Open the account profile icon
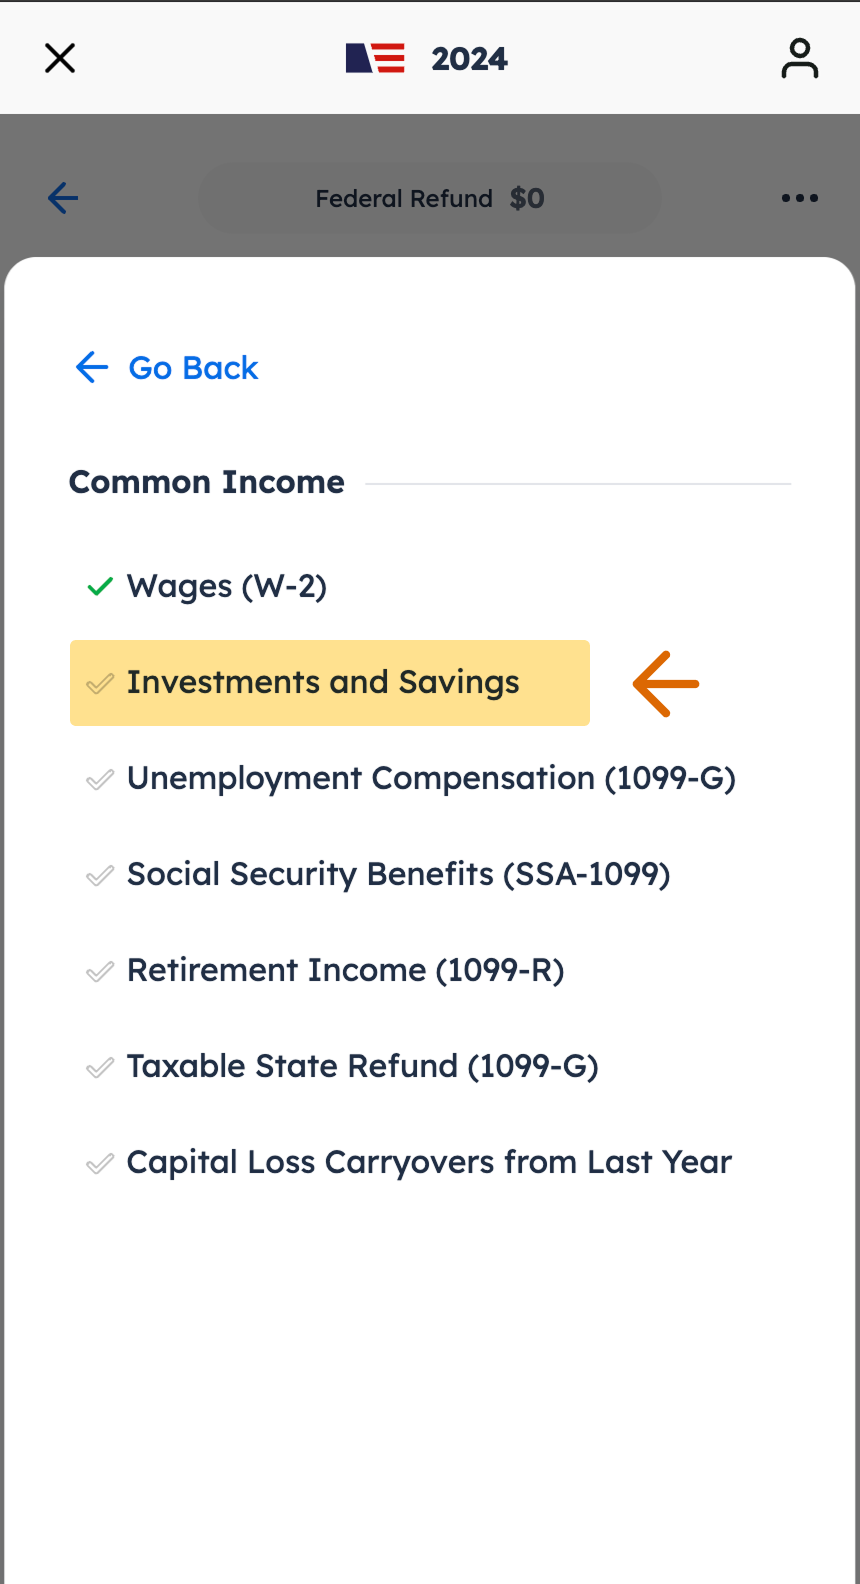This screenshot has width=860, height=1584. pyautogui.click(x=800, y=58)
